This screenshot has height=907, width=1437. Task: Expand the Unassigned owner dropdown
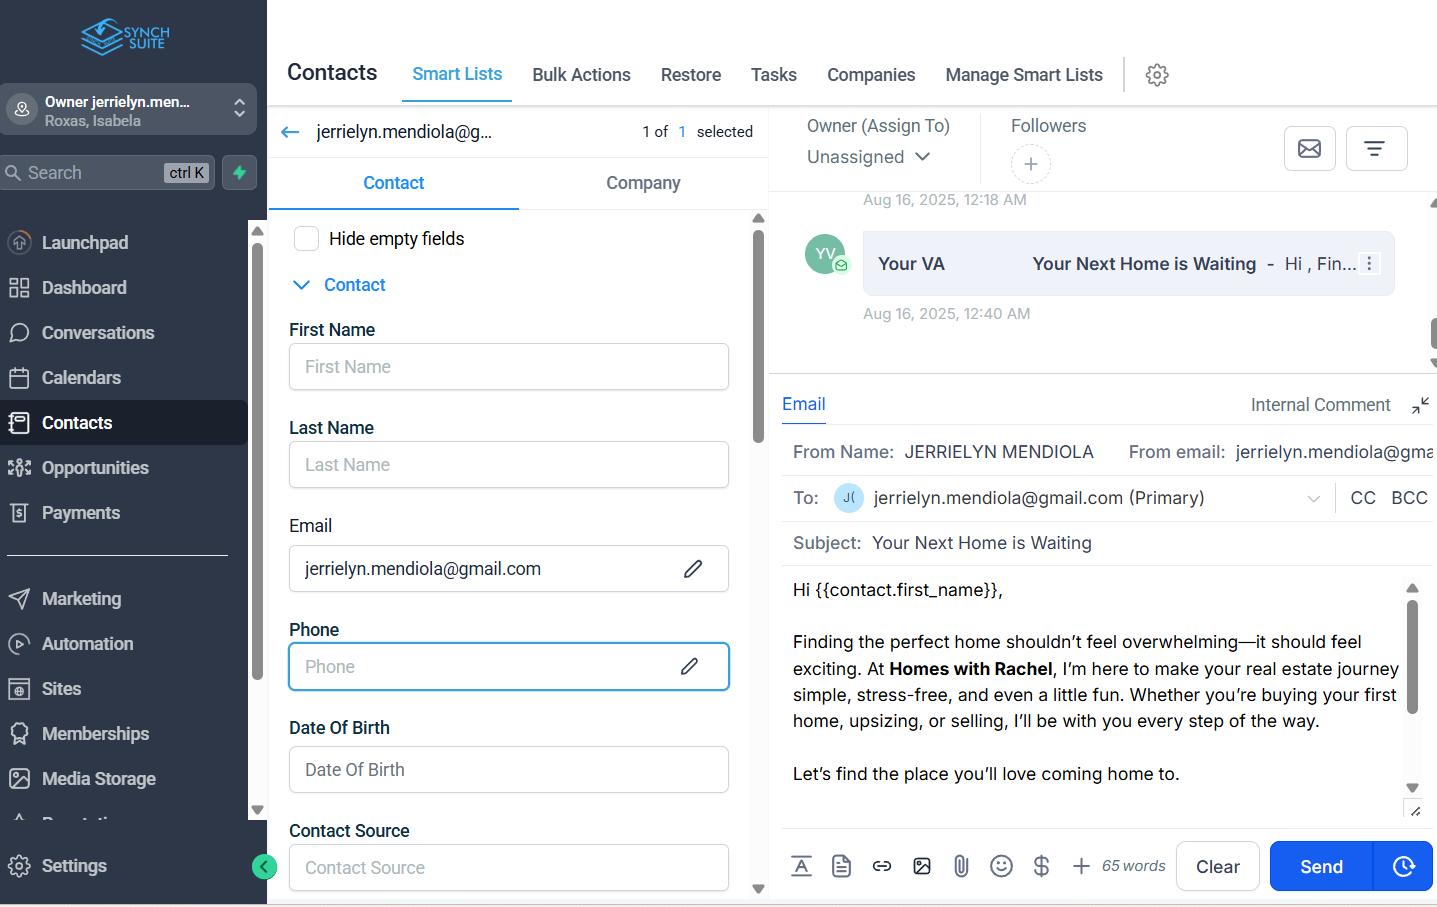click(x=868, y=157)
